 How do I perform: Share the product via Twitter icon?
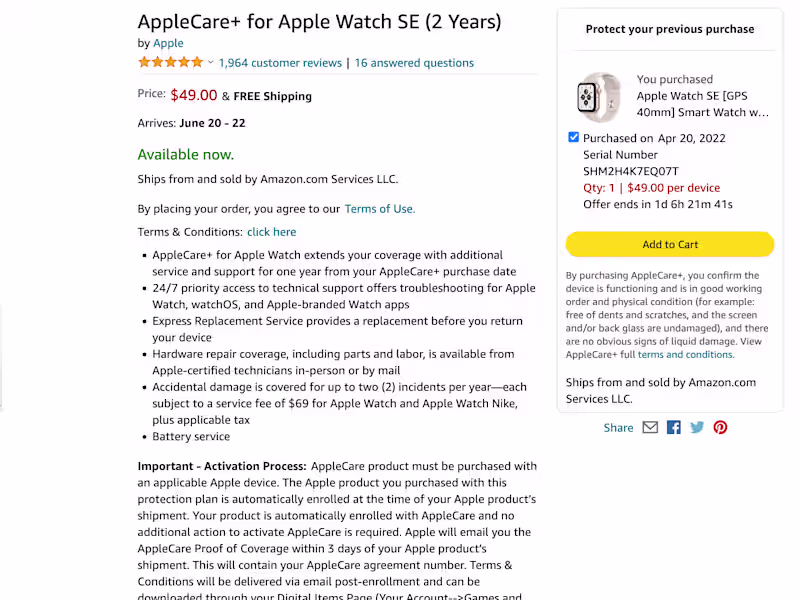pyautogui.click(x=697, y=427)
